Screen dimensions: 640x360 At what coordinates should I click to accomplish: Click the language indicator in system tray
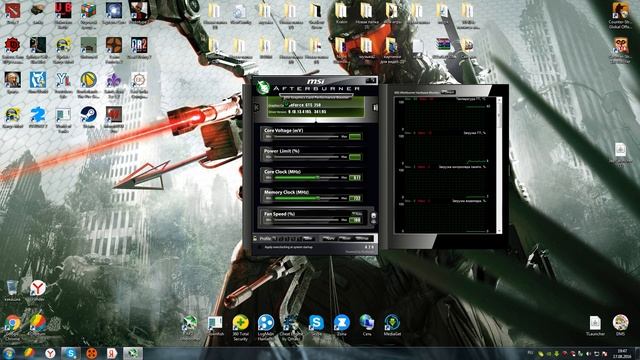530,353
